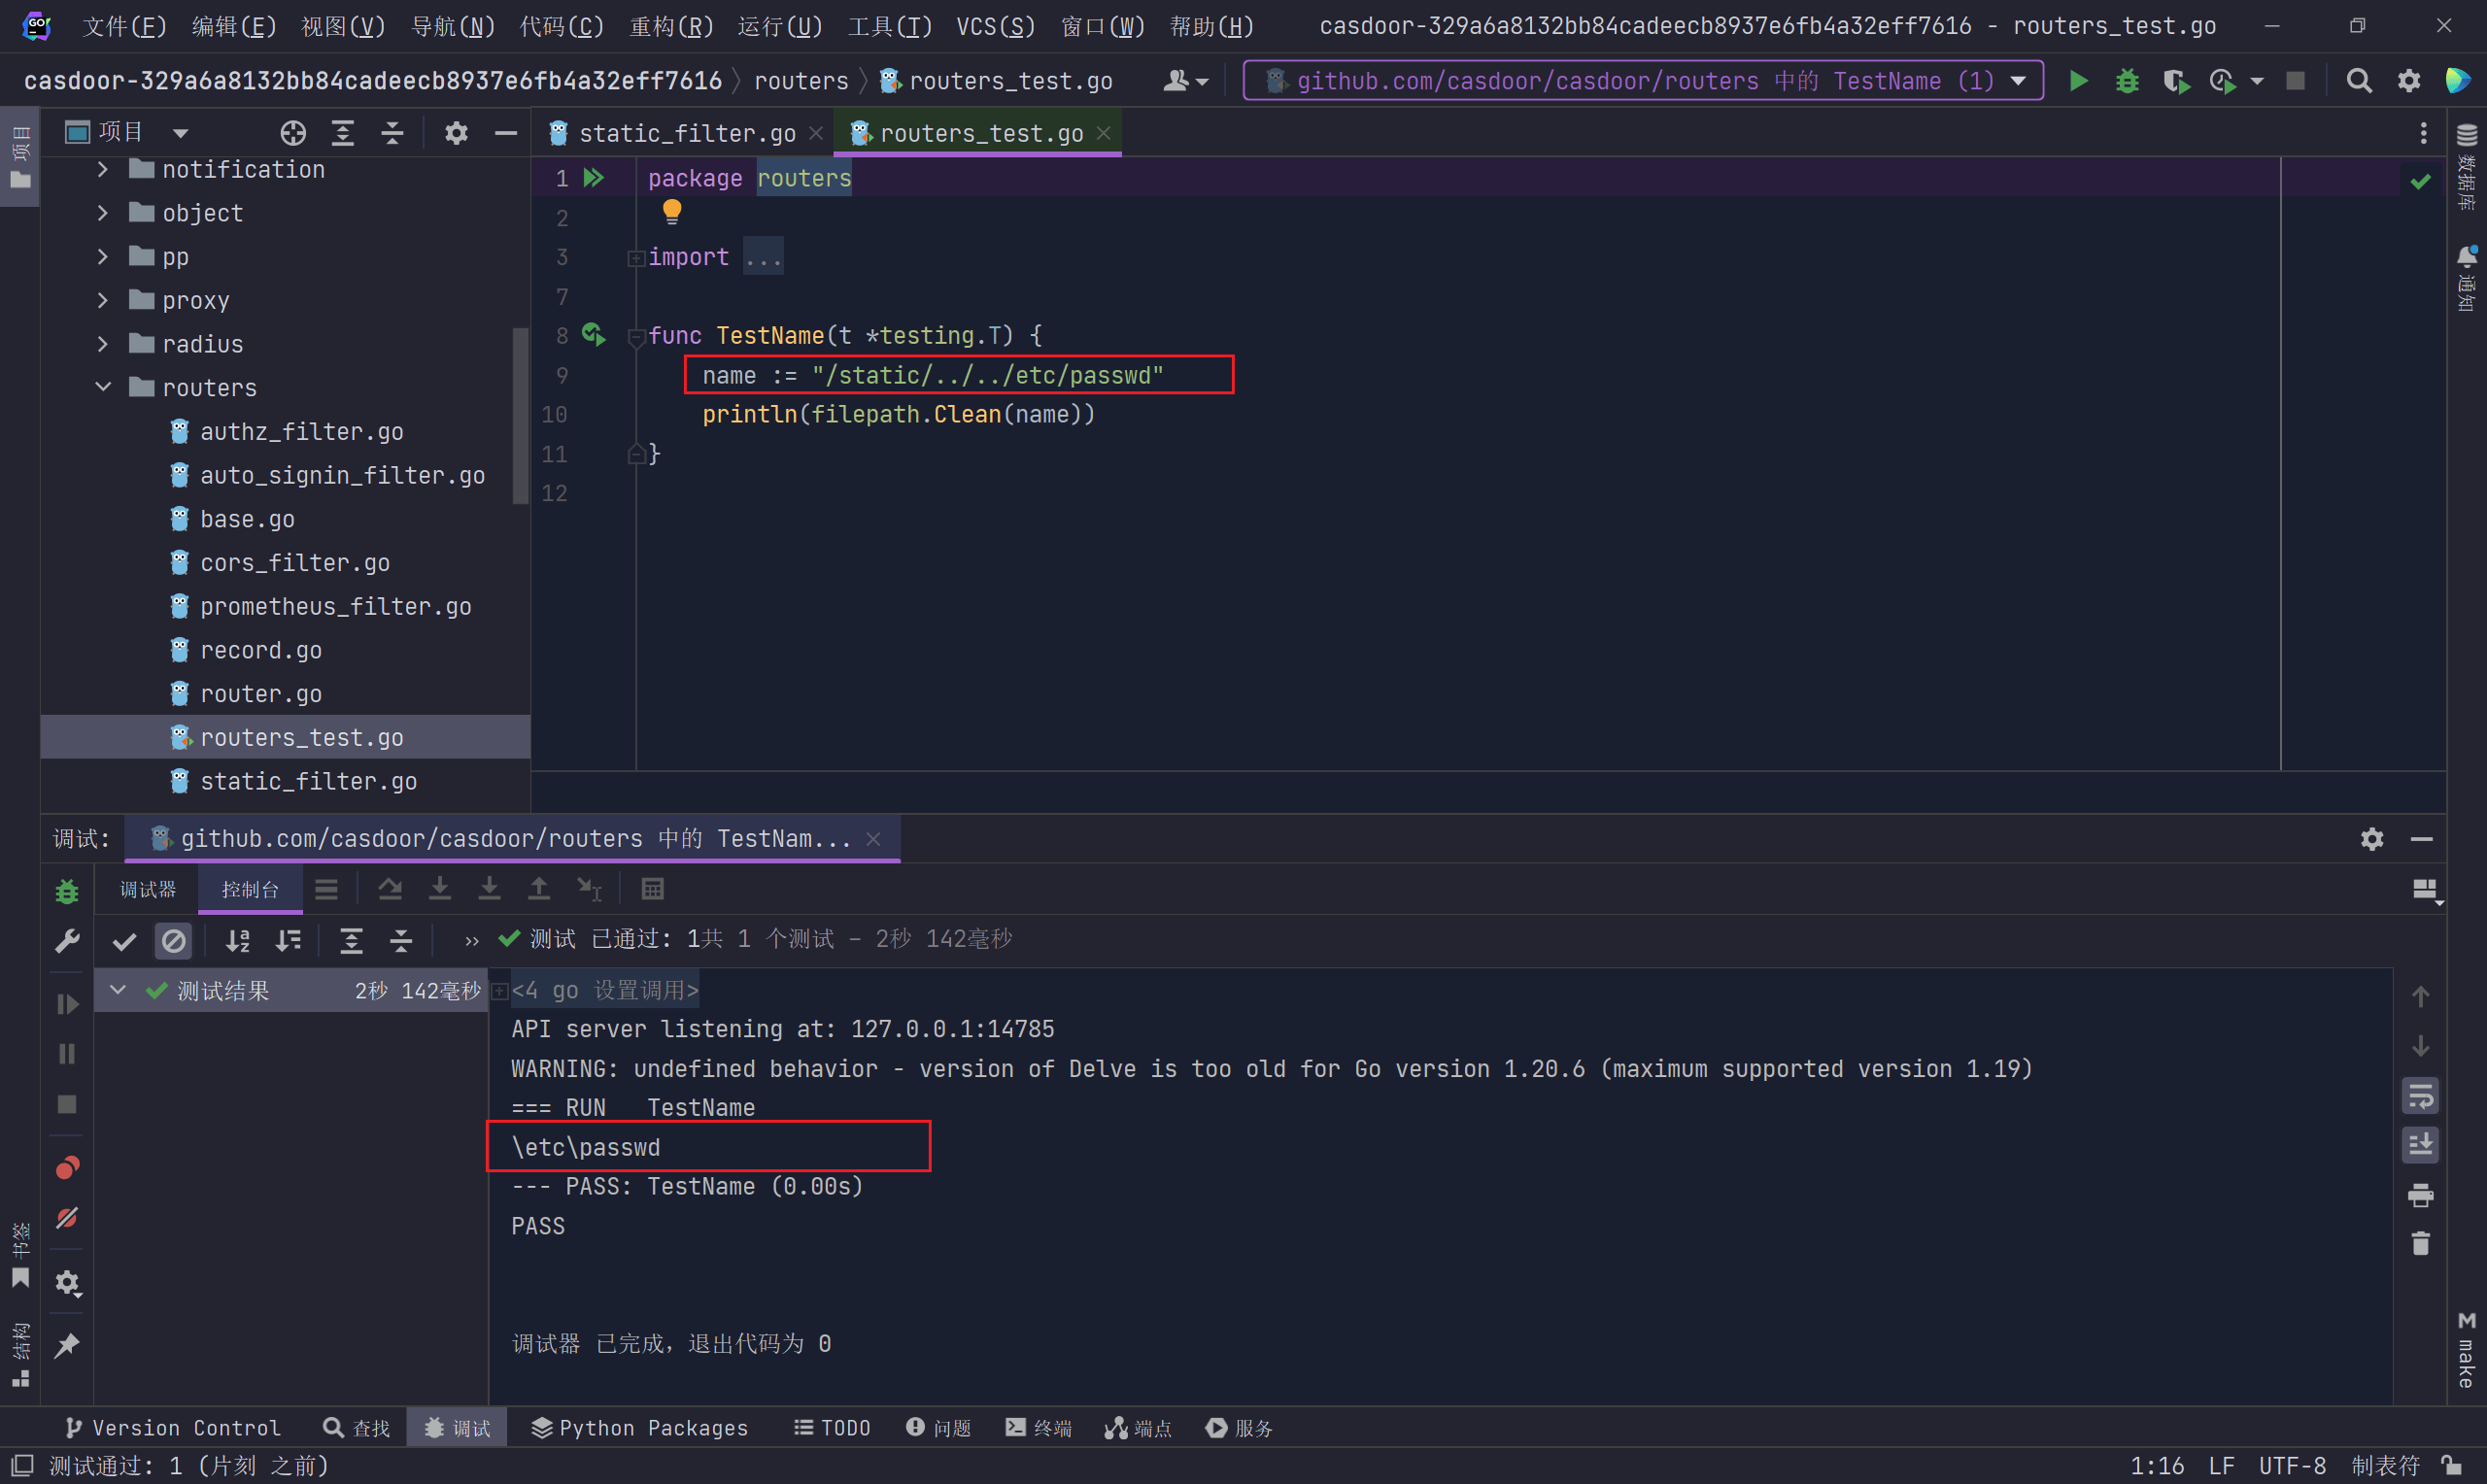The image size is (2487, 1484).
Task: Expand all items in the project panel
Action: 343,133
